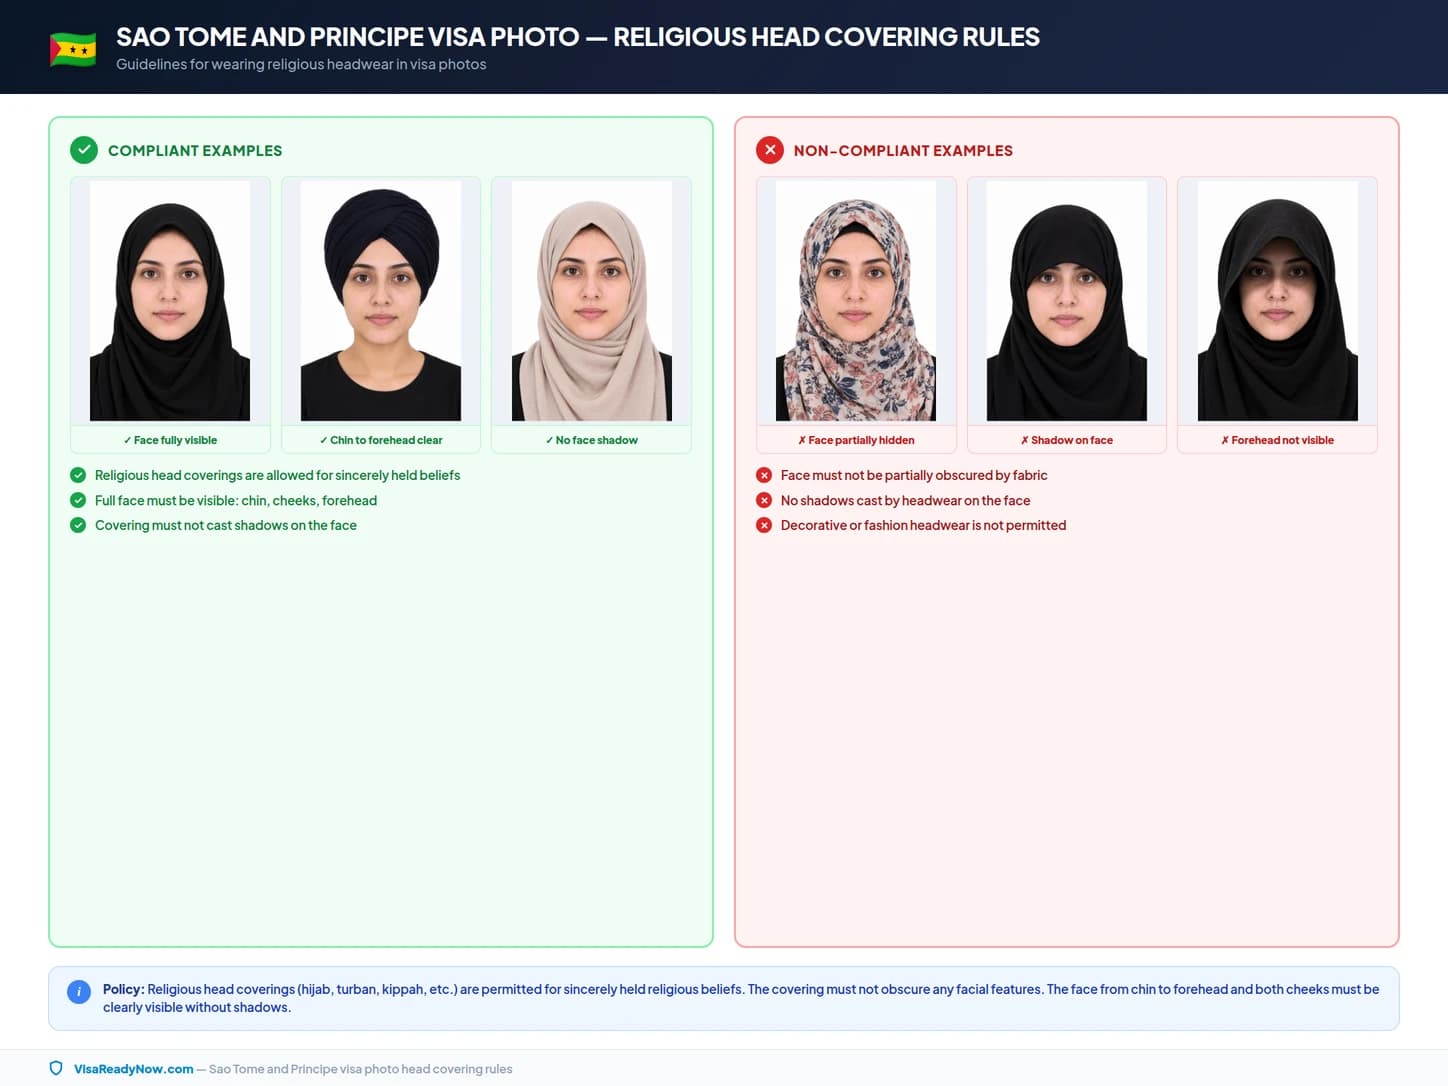
Task: Click the Shadow on face caption
Action: 1067,440
